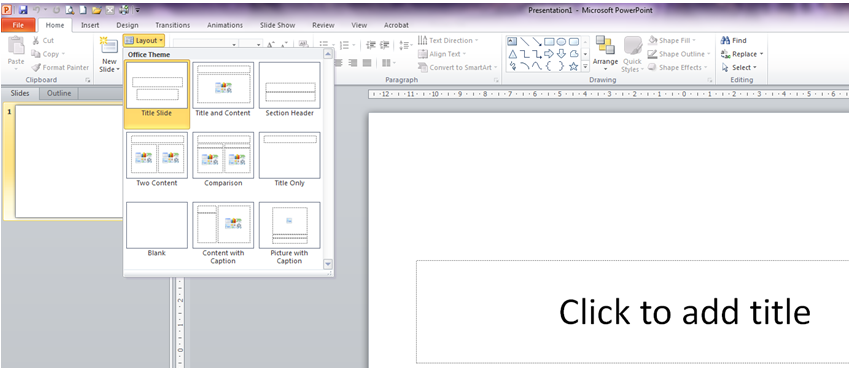
Task: Click the Print Preview icon in Quick Access Toolbar
Action: tap(70, 10)
